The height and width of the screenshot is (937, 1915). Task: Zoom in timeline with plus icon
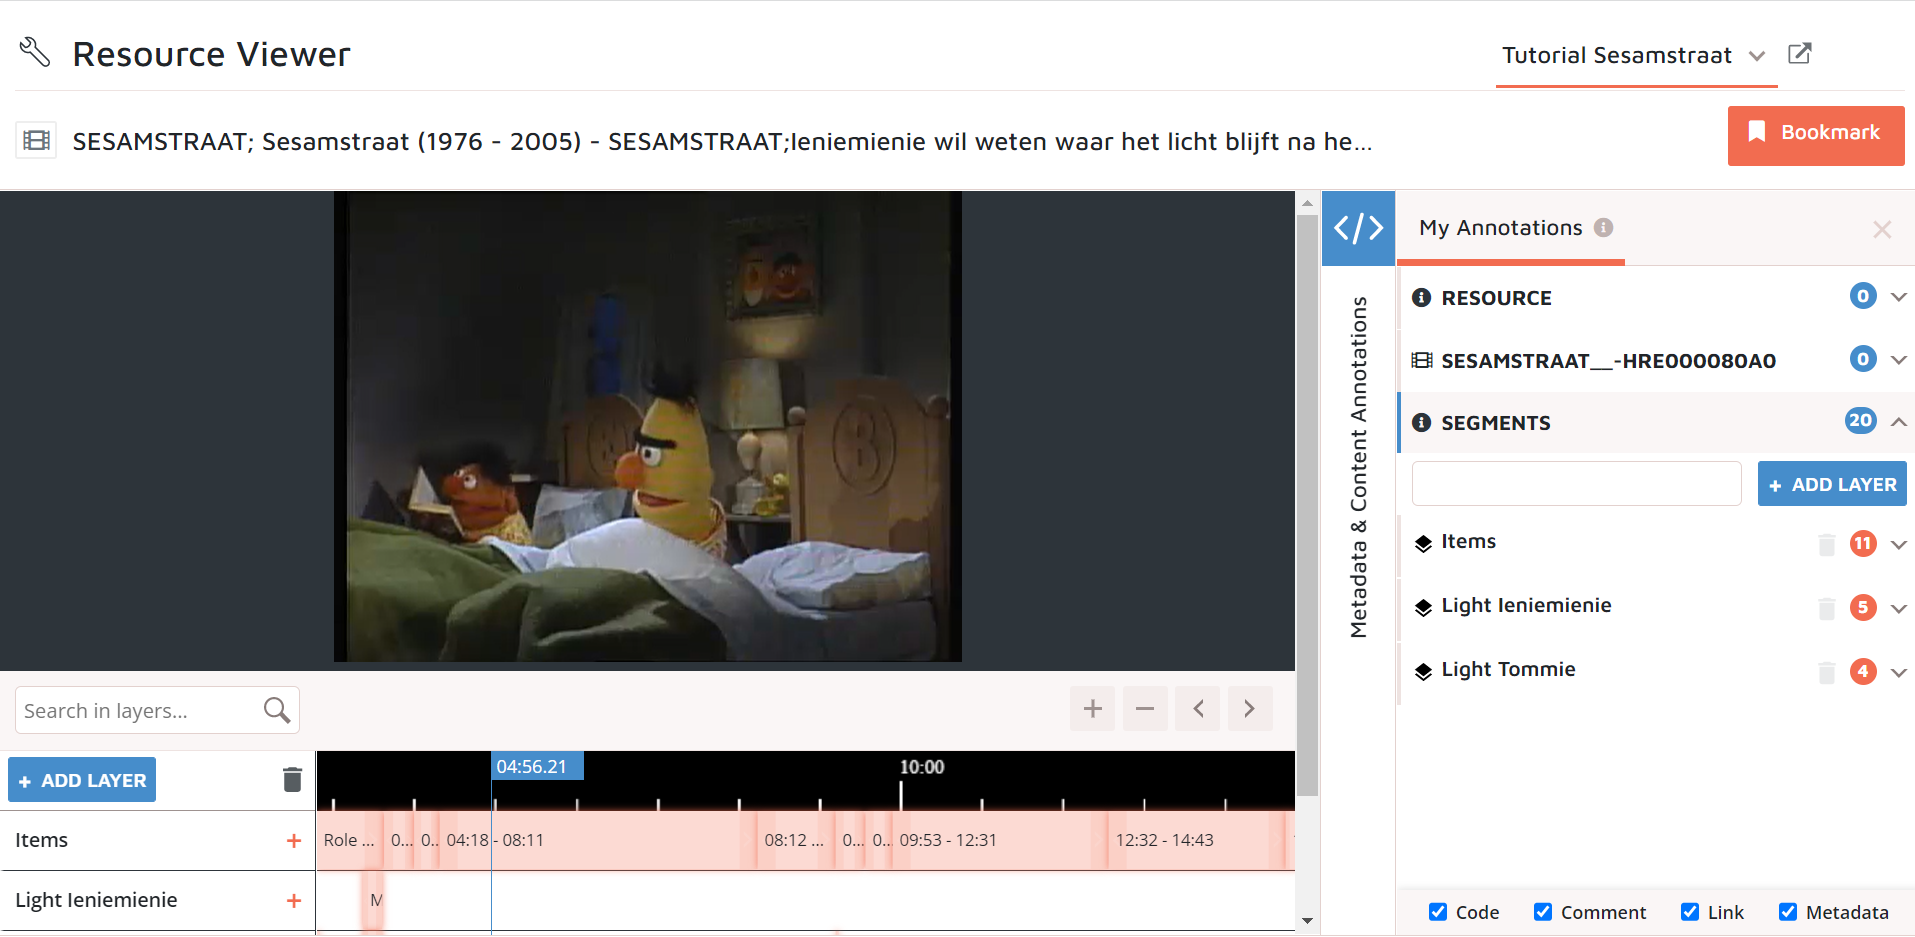(x=1092, y=709)
